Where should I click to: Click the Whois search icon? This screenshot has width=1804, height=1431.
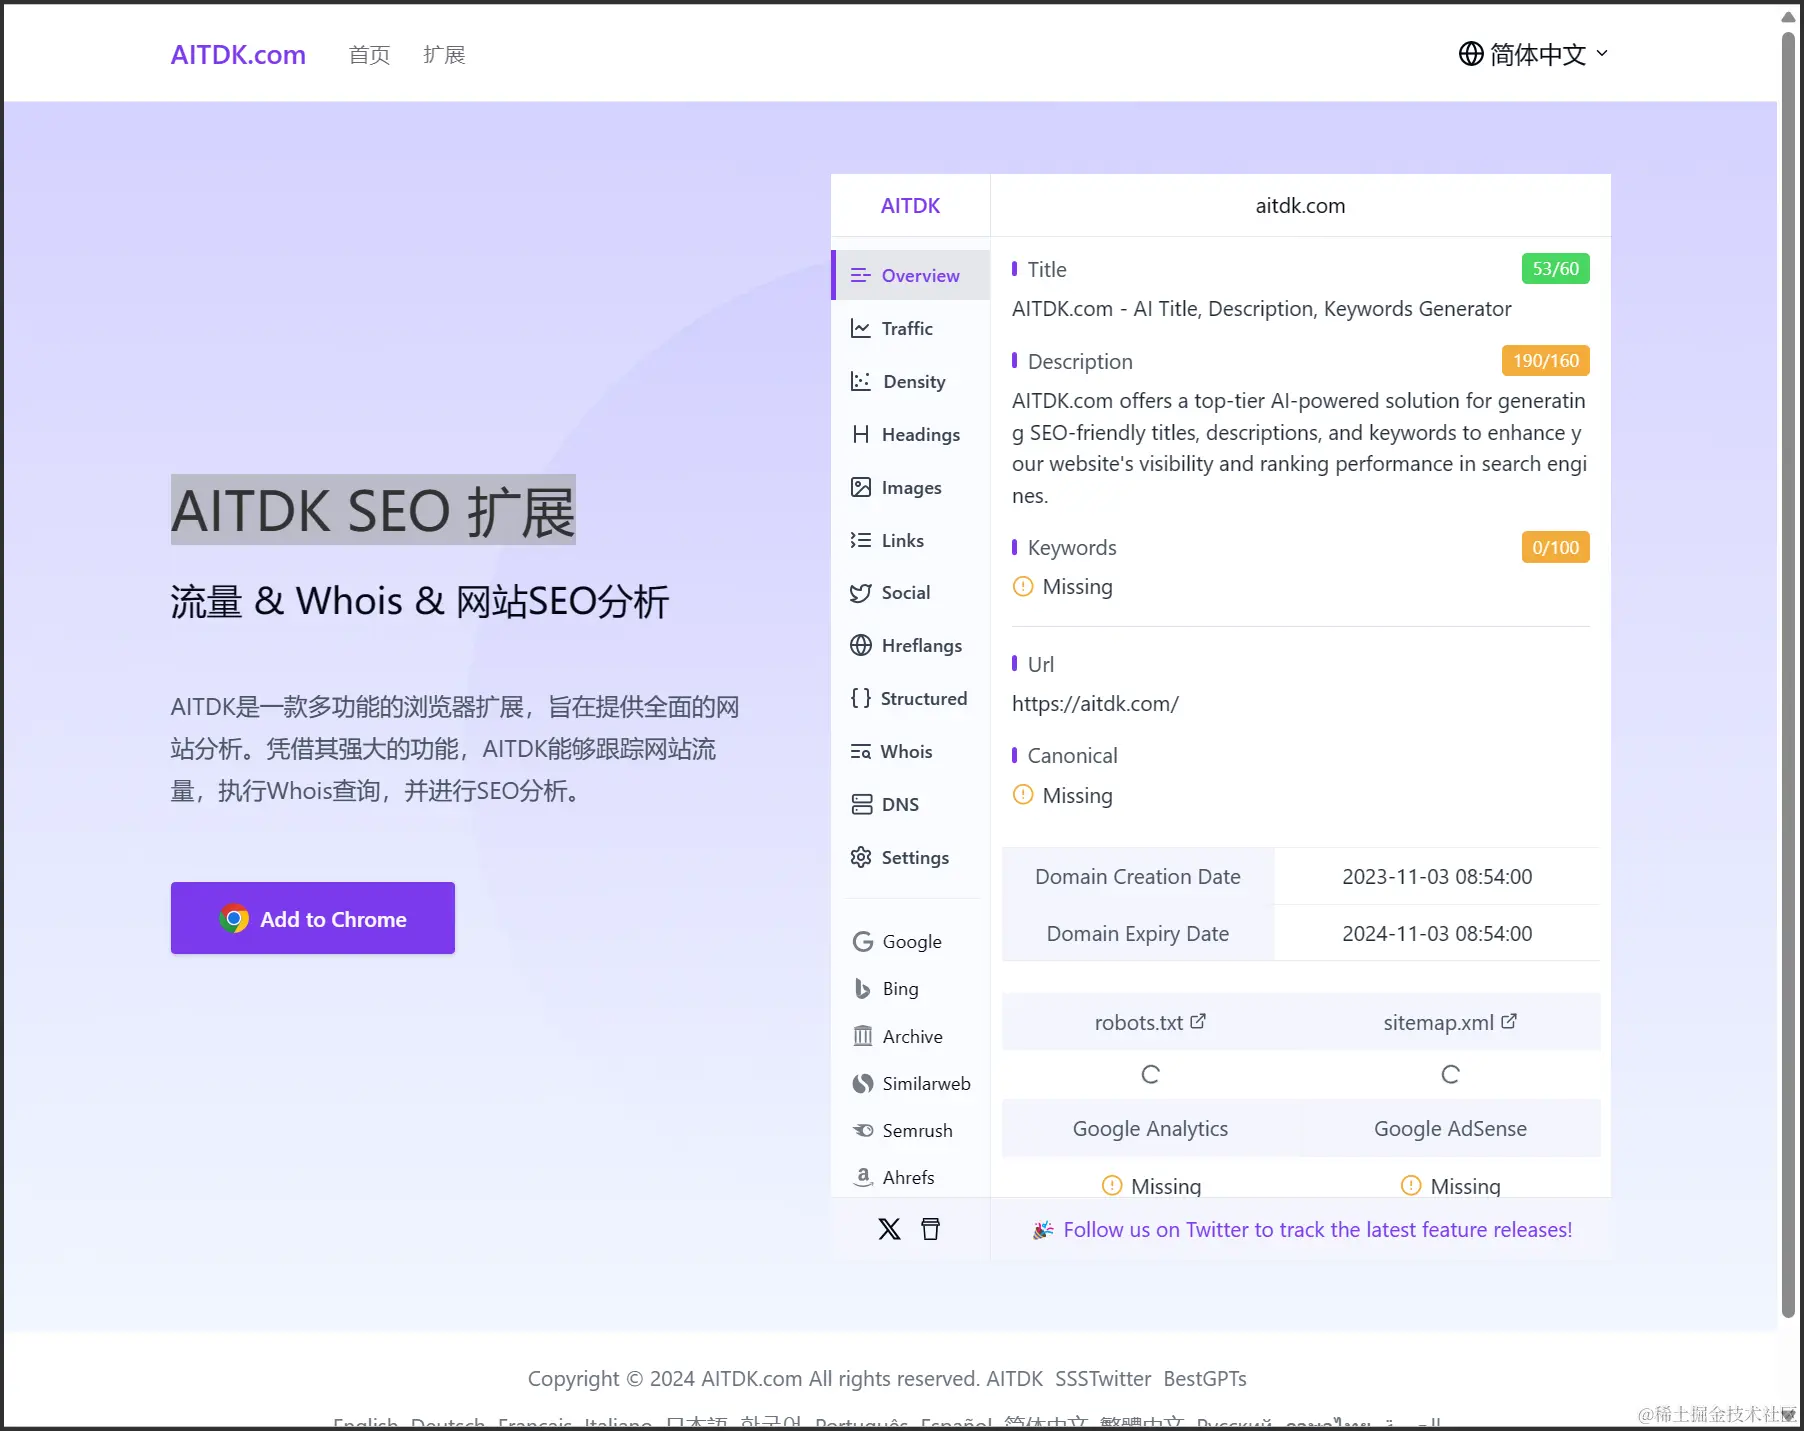click(x=860, y=751)
